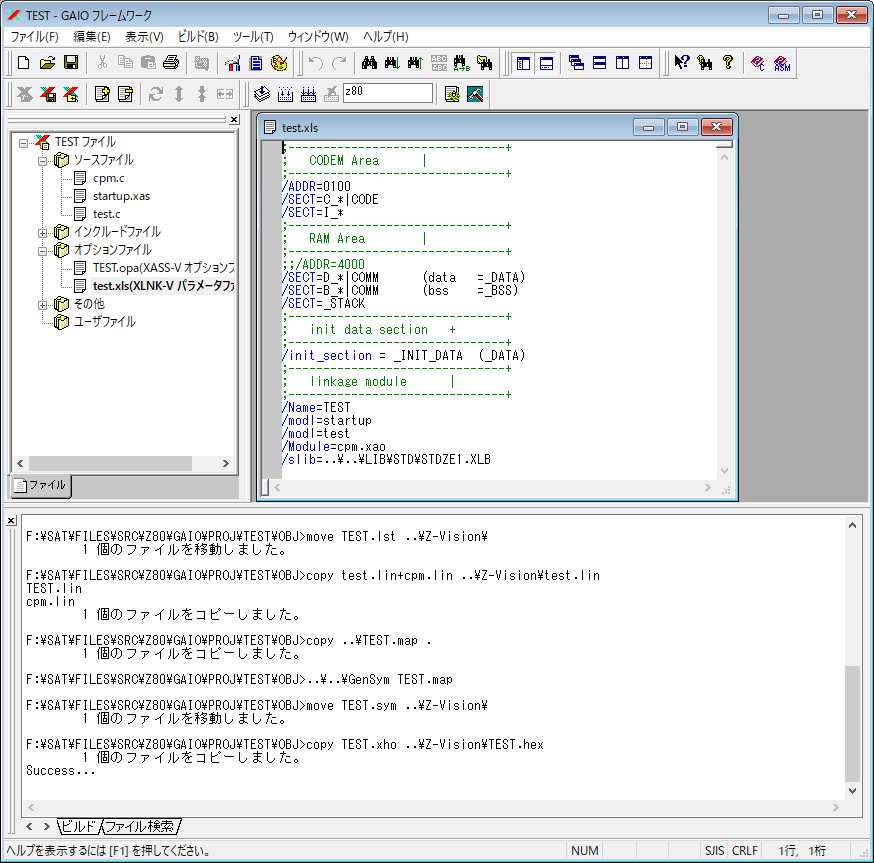Select startup.xas in project tree
874x863 pixels.
click(121, 196)
